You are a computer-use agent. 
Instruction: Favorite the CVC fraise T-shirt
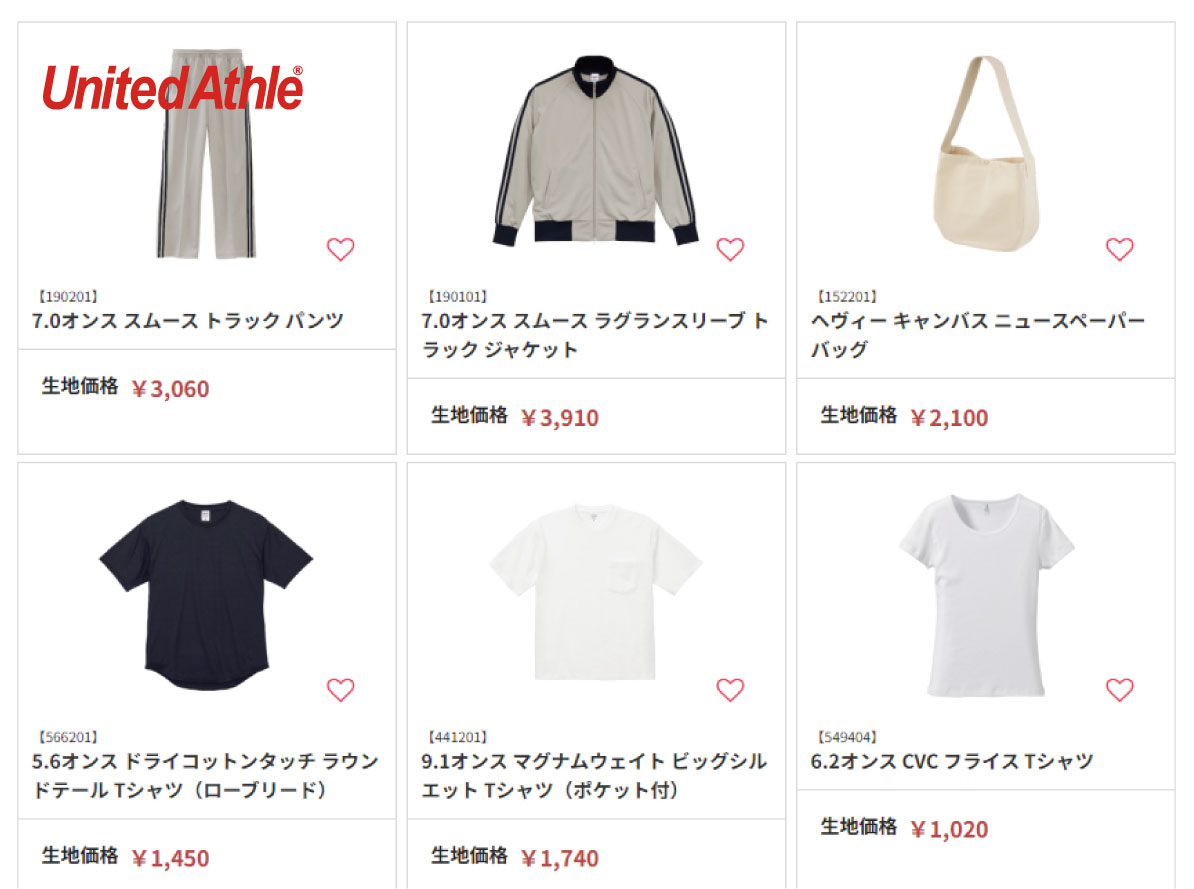1119,689
